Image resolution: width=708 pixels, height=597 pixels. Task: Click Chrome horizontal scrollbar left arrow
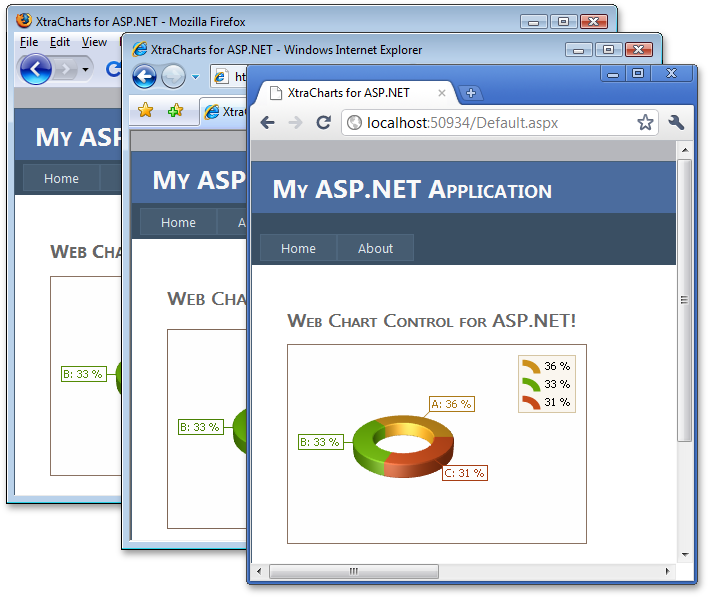pos(259,571)
